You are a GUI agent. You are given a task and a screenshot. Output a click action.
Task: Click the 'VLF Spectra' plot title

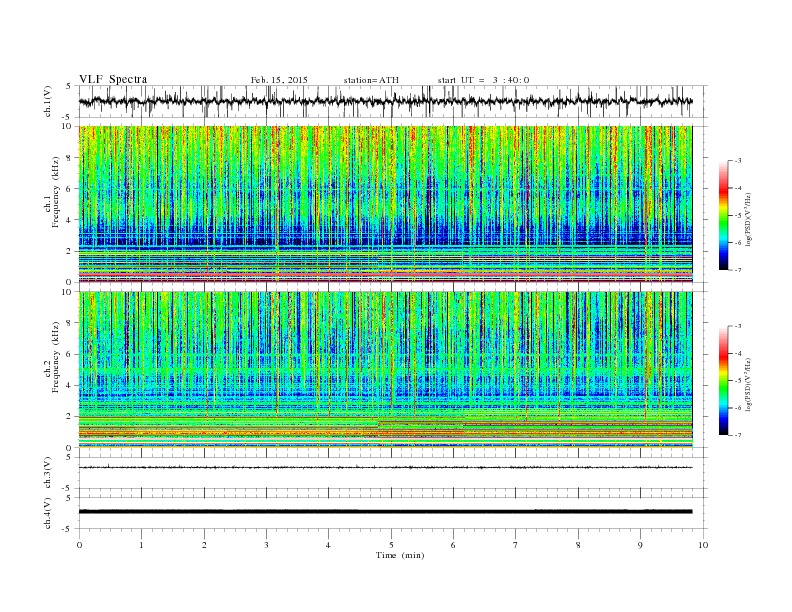click(x=113, y=79)
